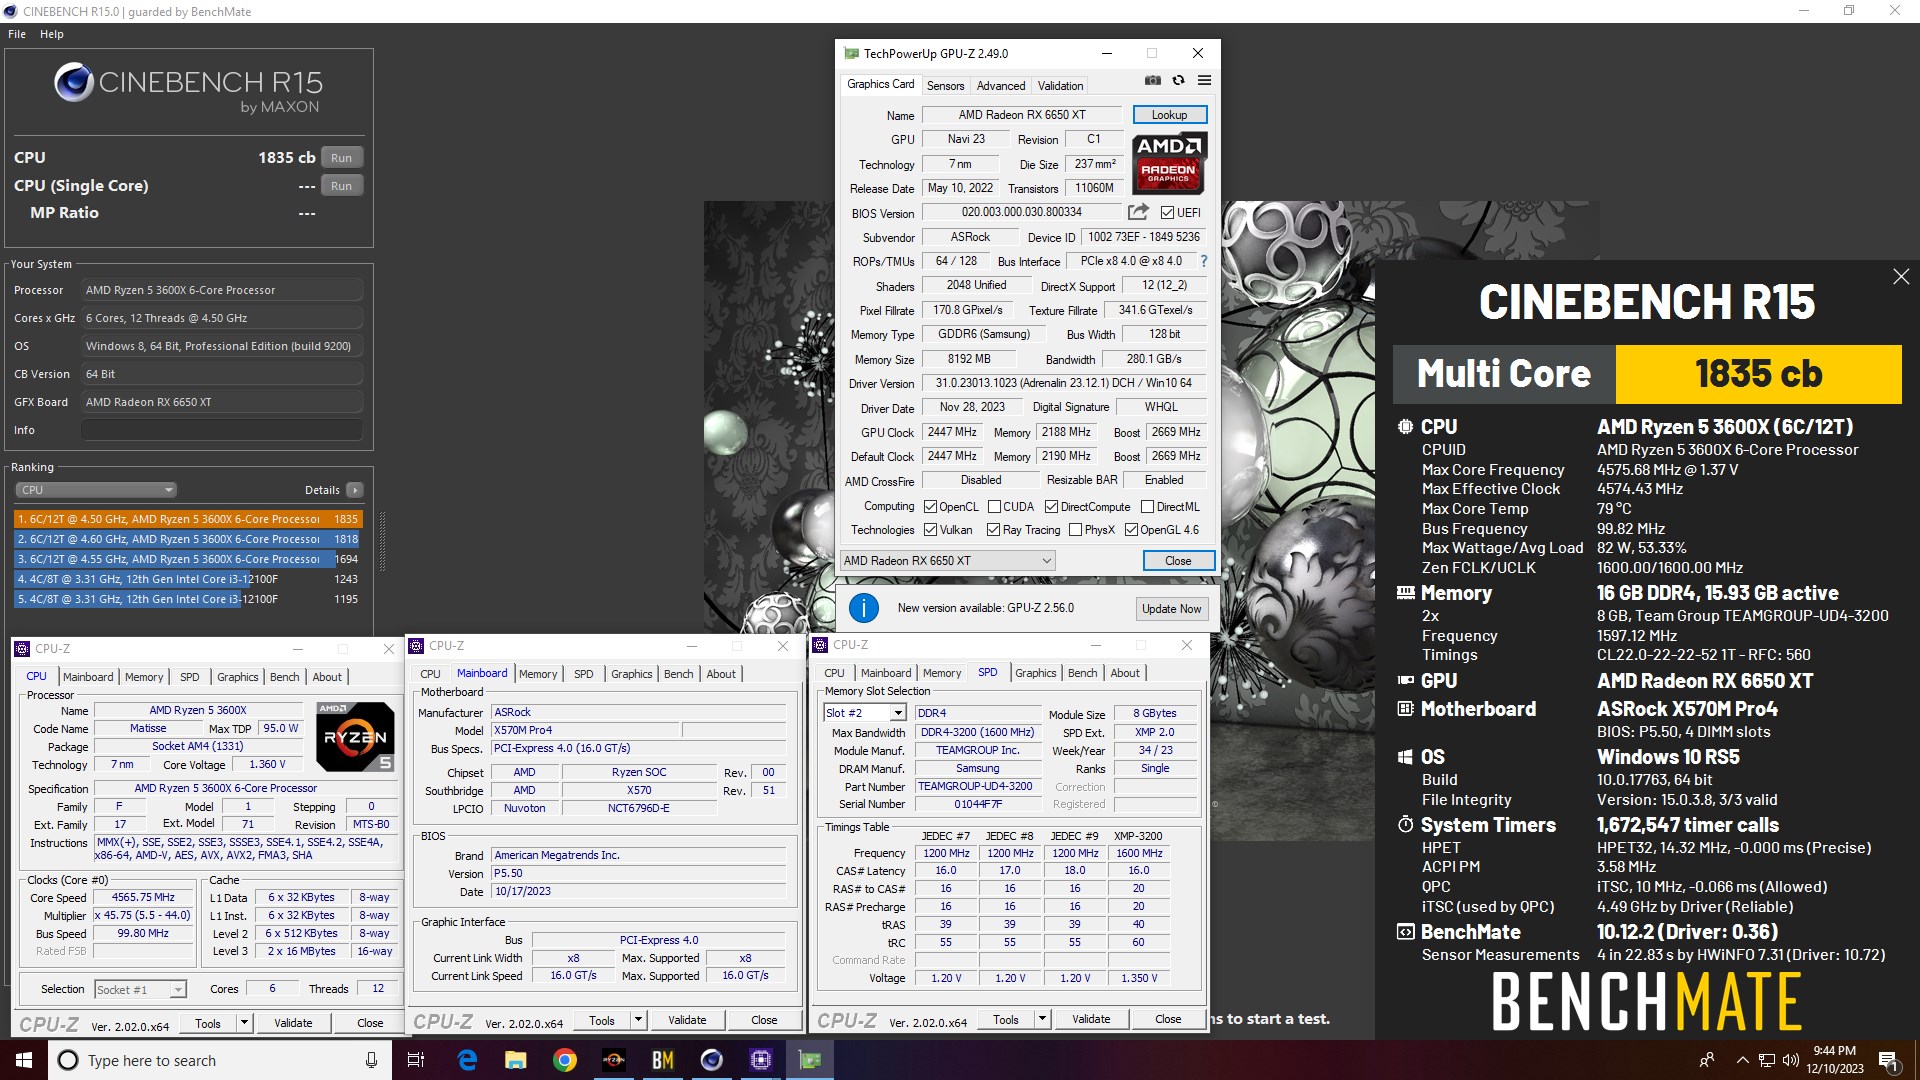Switch to Advanced tab in GPU-Z
Viewport: 1920px width, 1080px height.
point(1001,86)
